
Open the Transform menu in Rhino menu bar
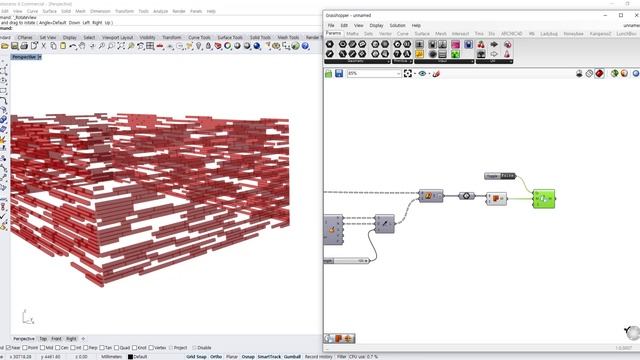124,11
